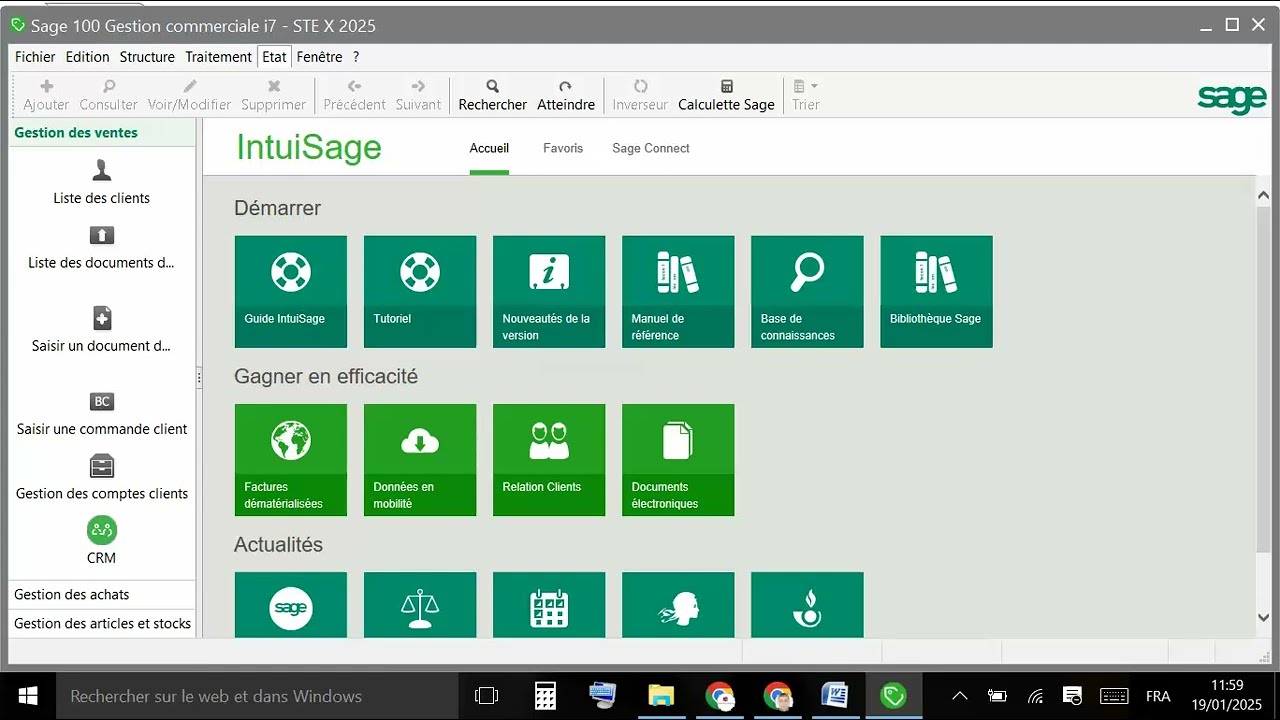
Task: Click Saisir un document sidebar shortcut
Action: pos(102,330)
